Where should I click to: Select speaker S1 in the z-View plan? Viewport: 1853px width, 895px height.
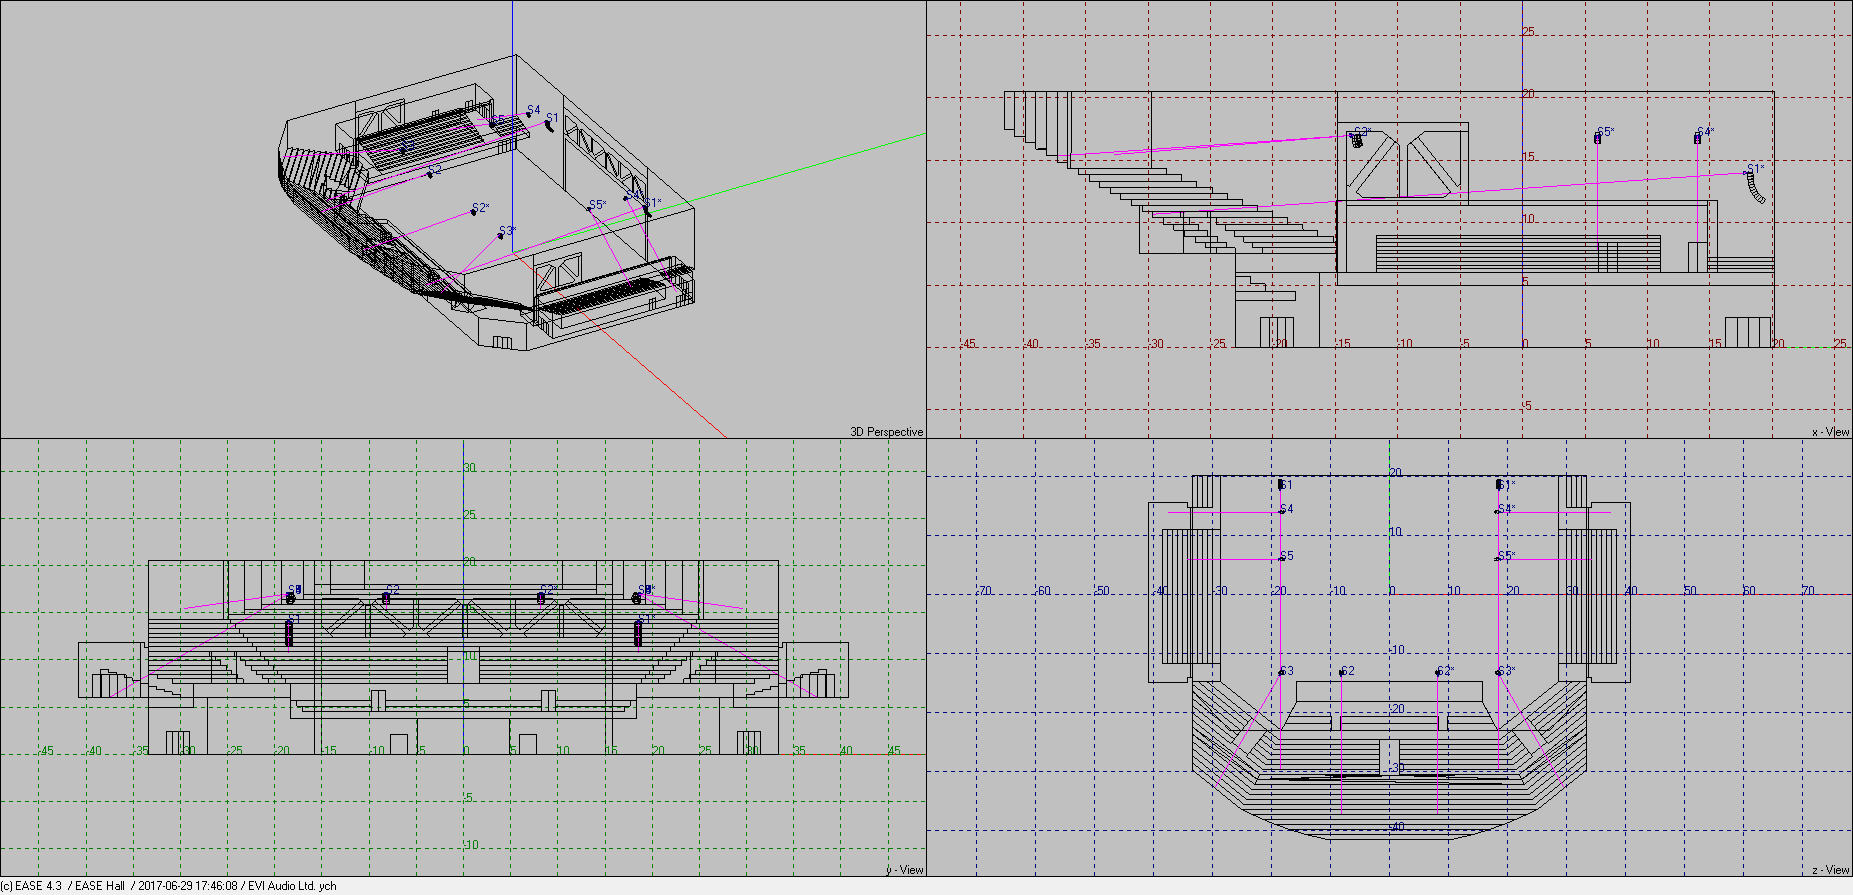click(x=1281, y=485)
